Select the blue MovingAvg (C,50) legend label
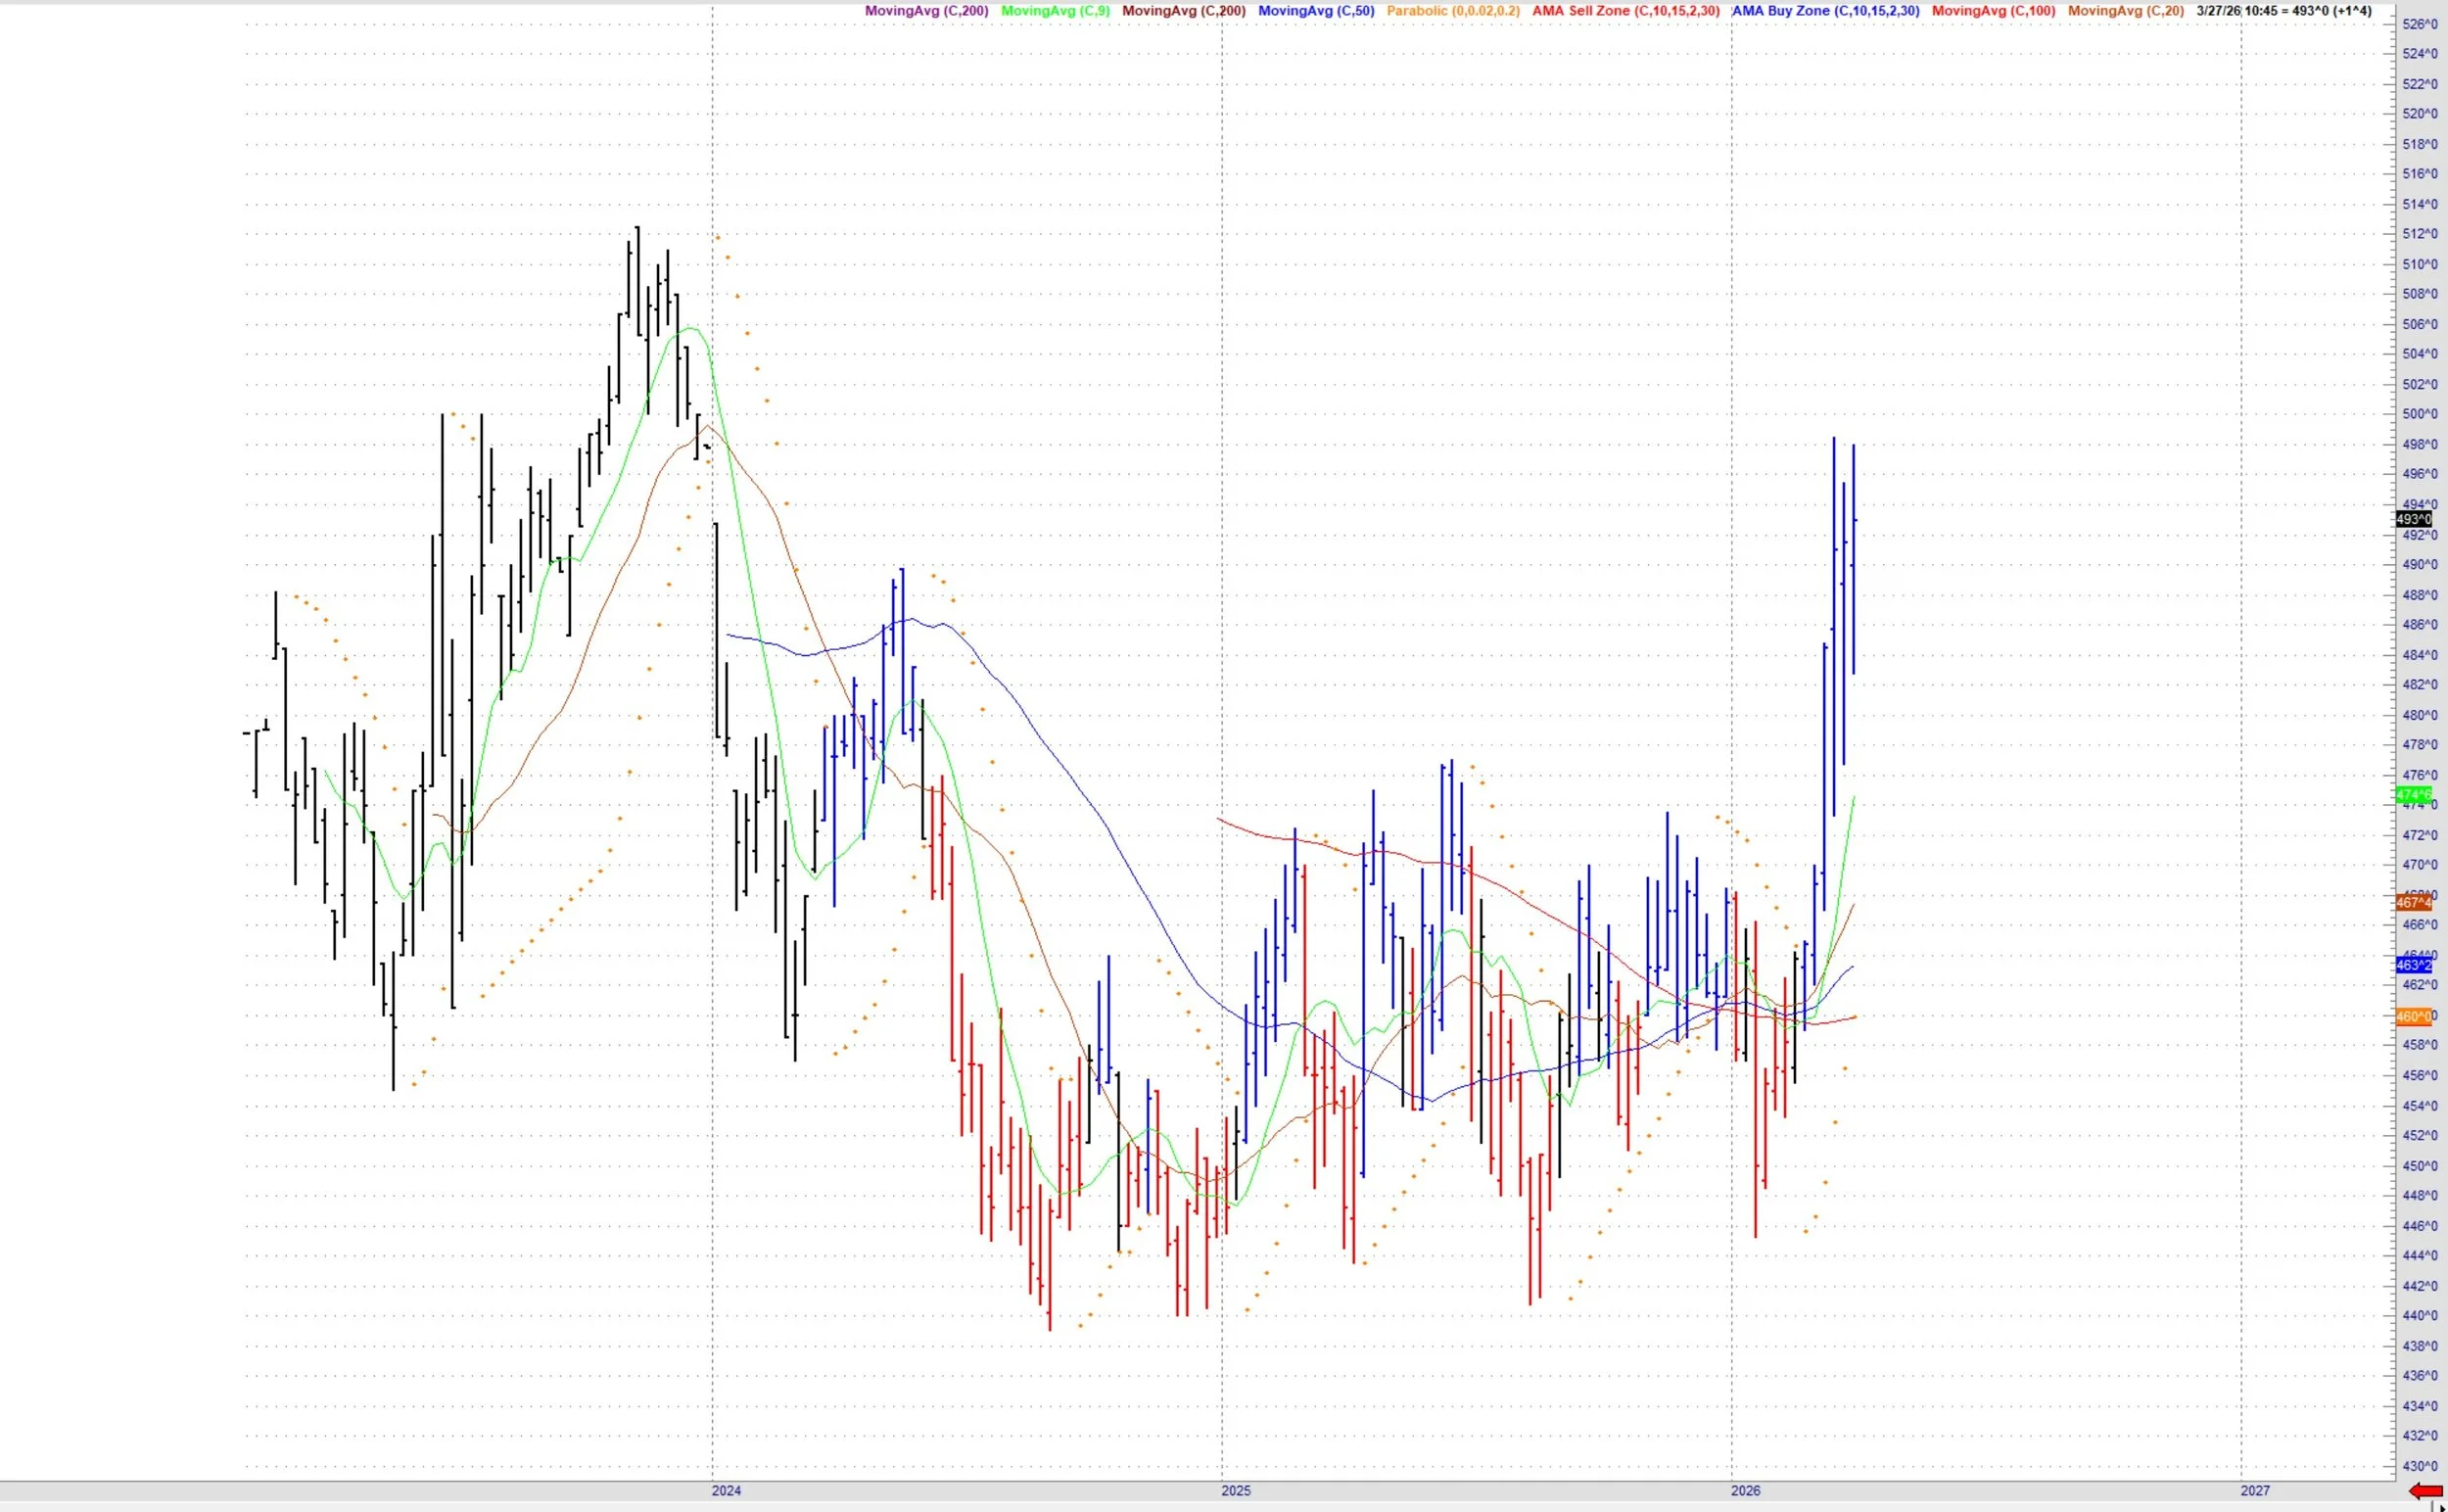Screen dimensions: 2448x1512 [1316, 11]
